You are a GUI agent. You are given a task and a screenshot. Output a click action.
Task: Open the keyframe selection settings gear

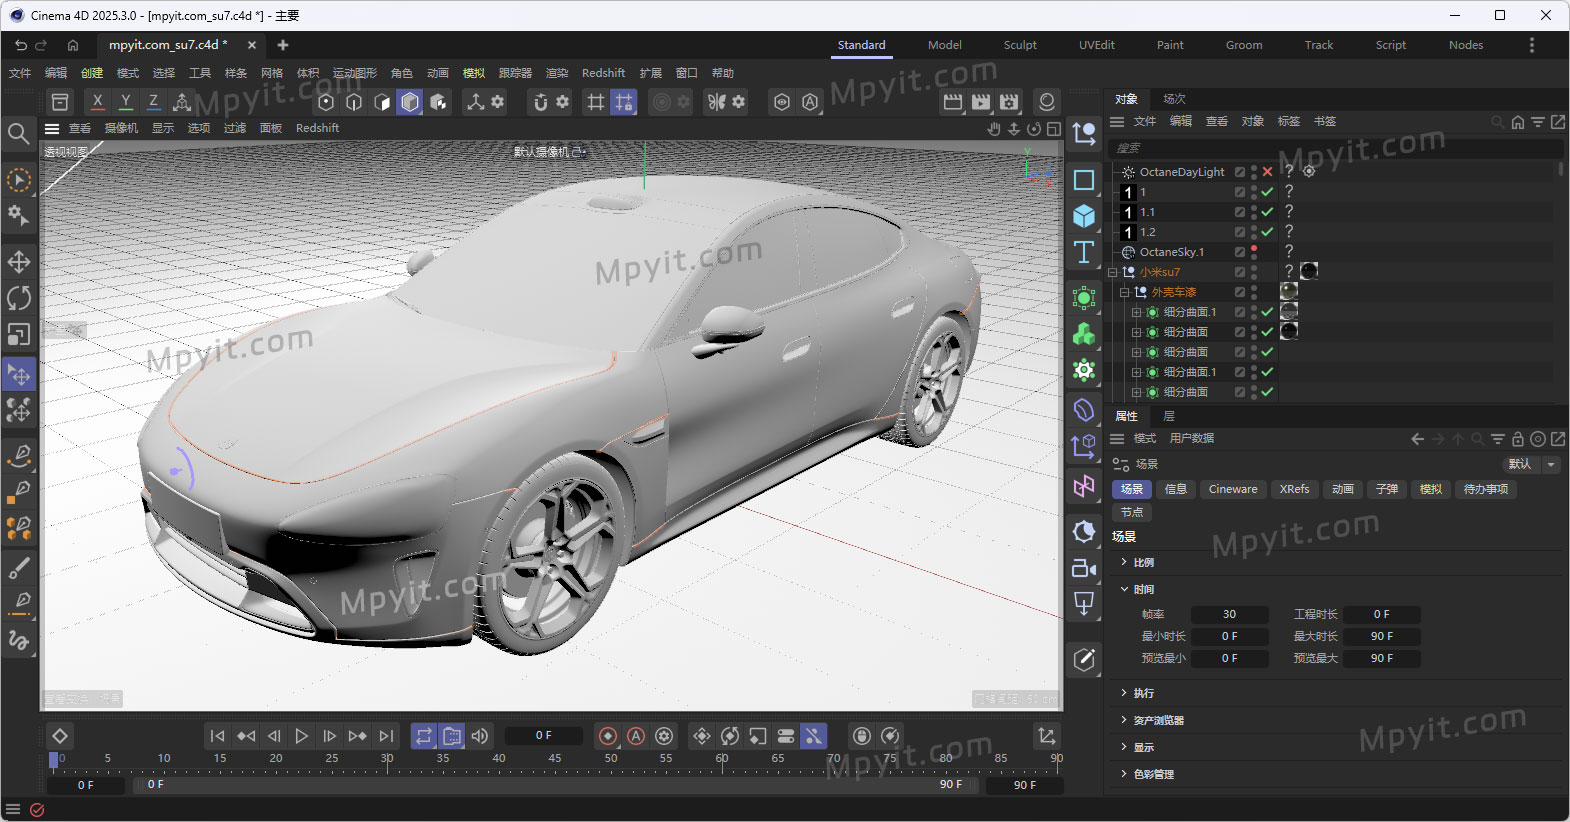[664, 736]
